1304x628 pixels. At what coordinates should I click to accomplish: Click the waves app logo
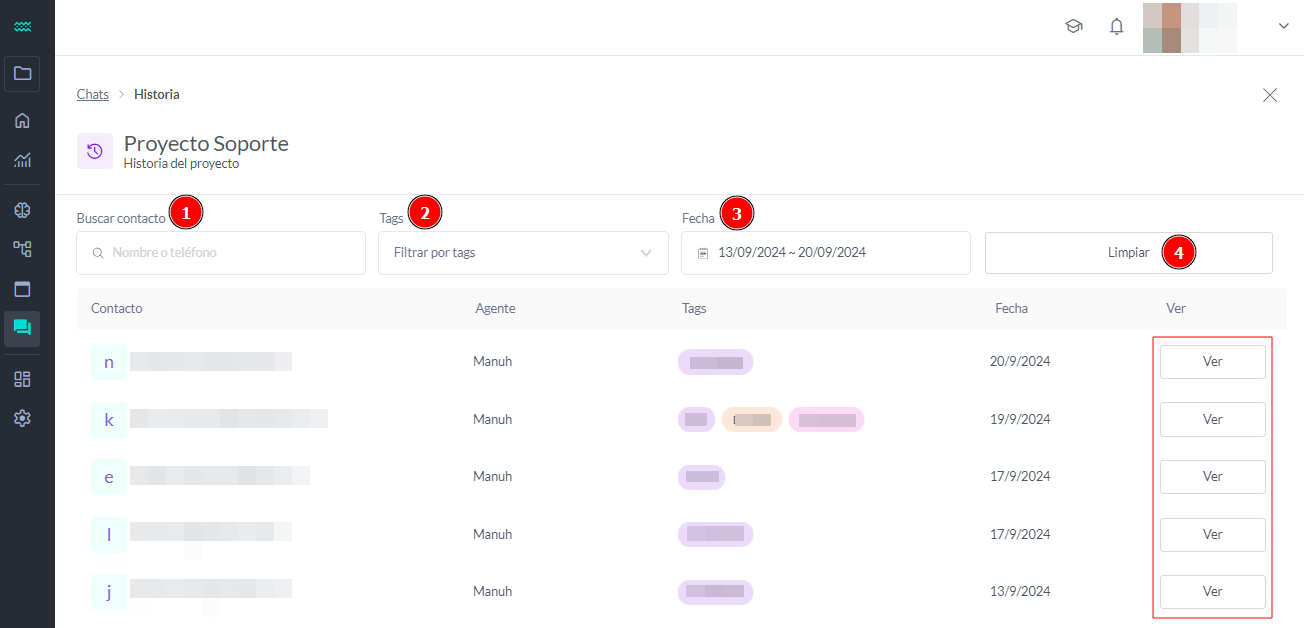22,26
